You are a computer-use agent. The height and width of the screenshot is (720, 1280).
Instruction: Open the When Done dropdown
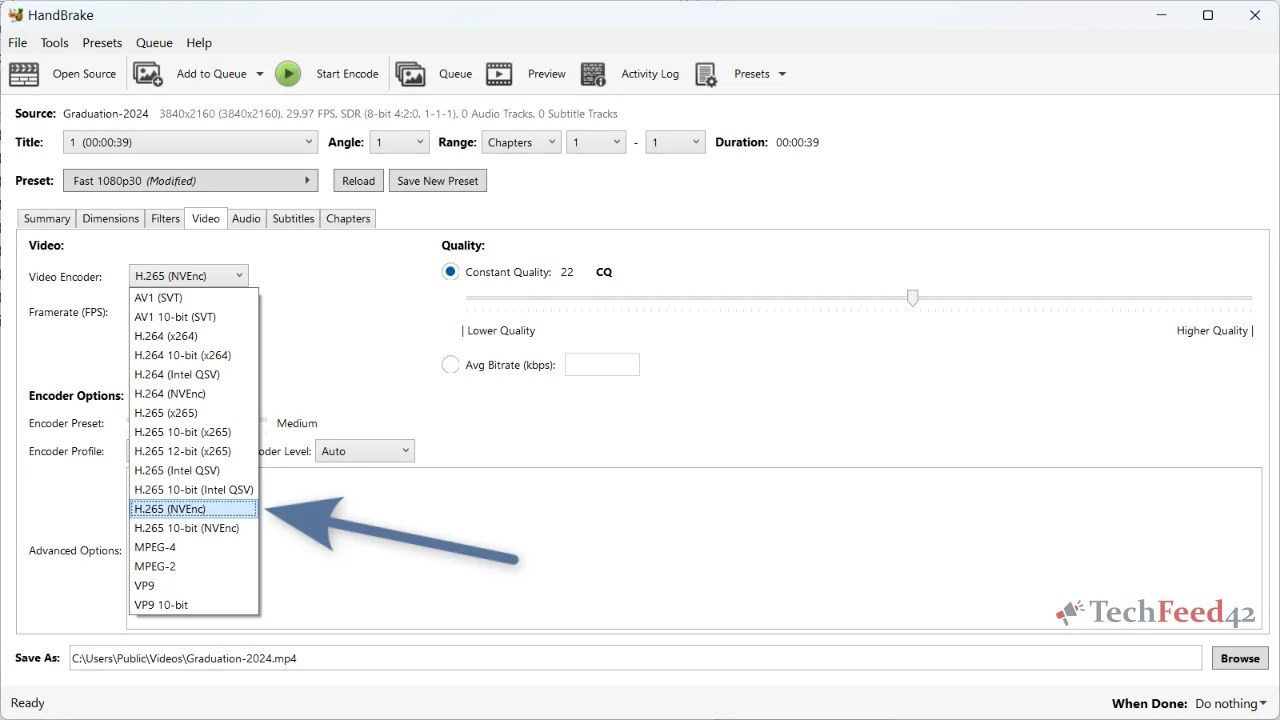pos(1231,703)
